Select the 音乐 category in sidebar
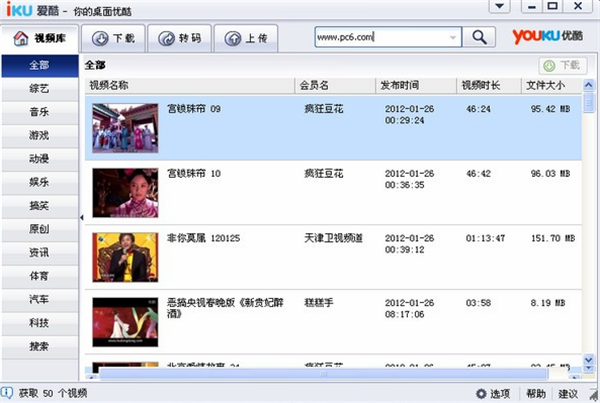This screenshot has height=403, width=600. point(39,113)
